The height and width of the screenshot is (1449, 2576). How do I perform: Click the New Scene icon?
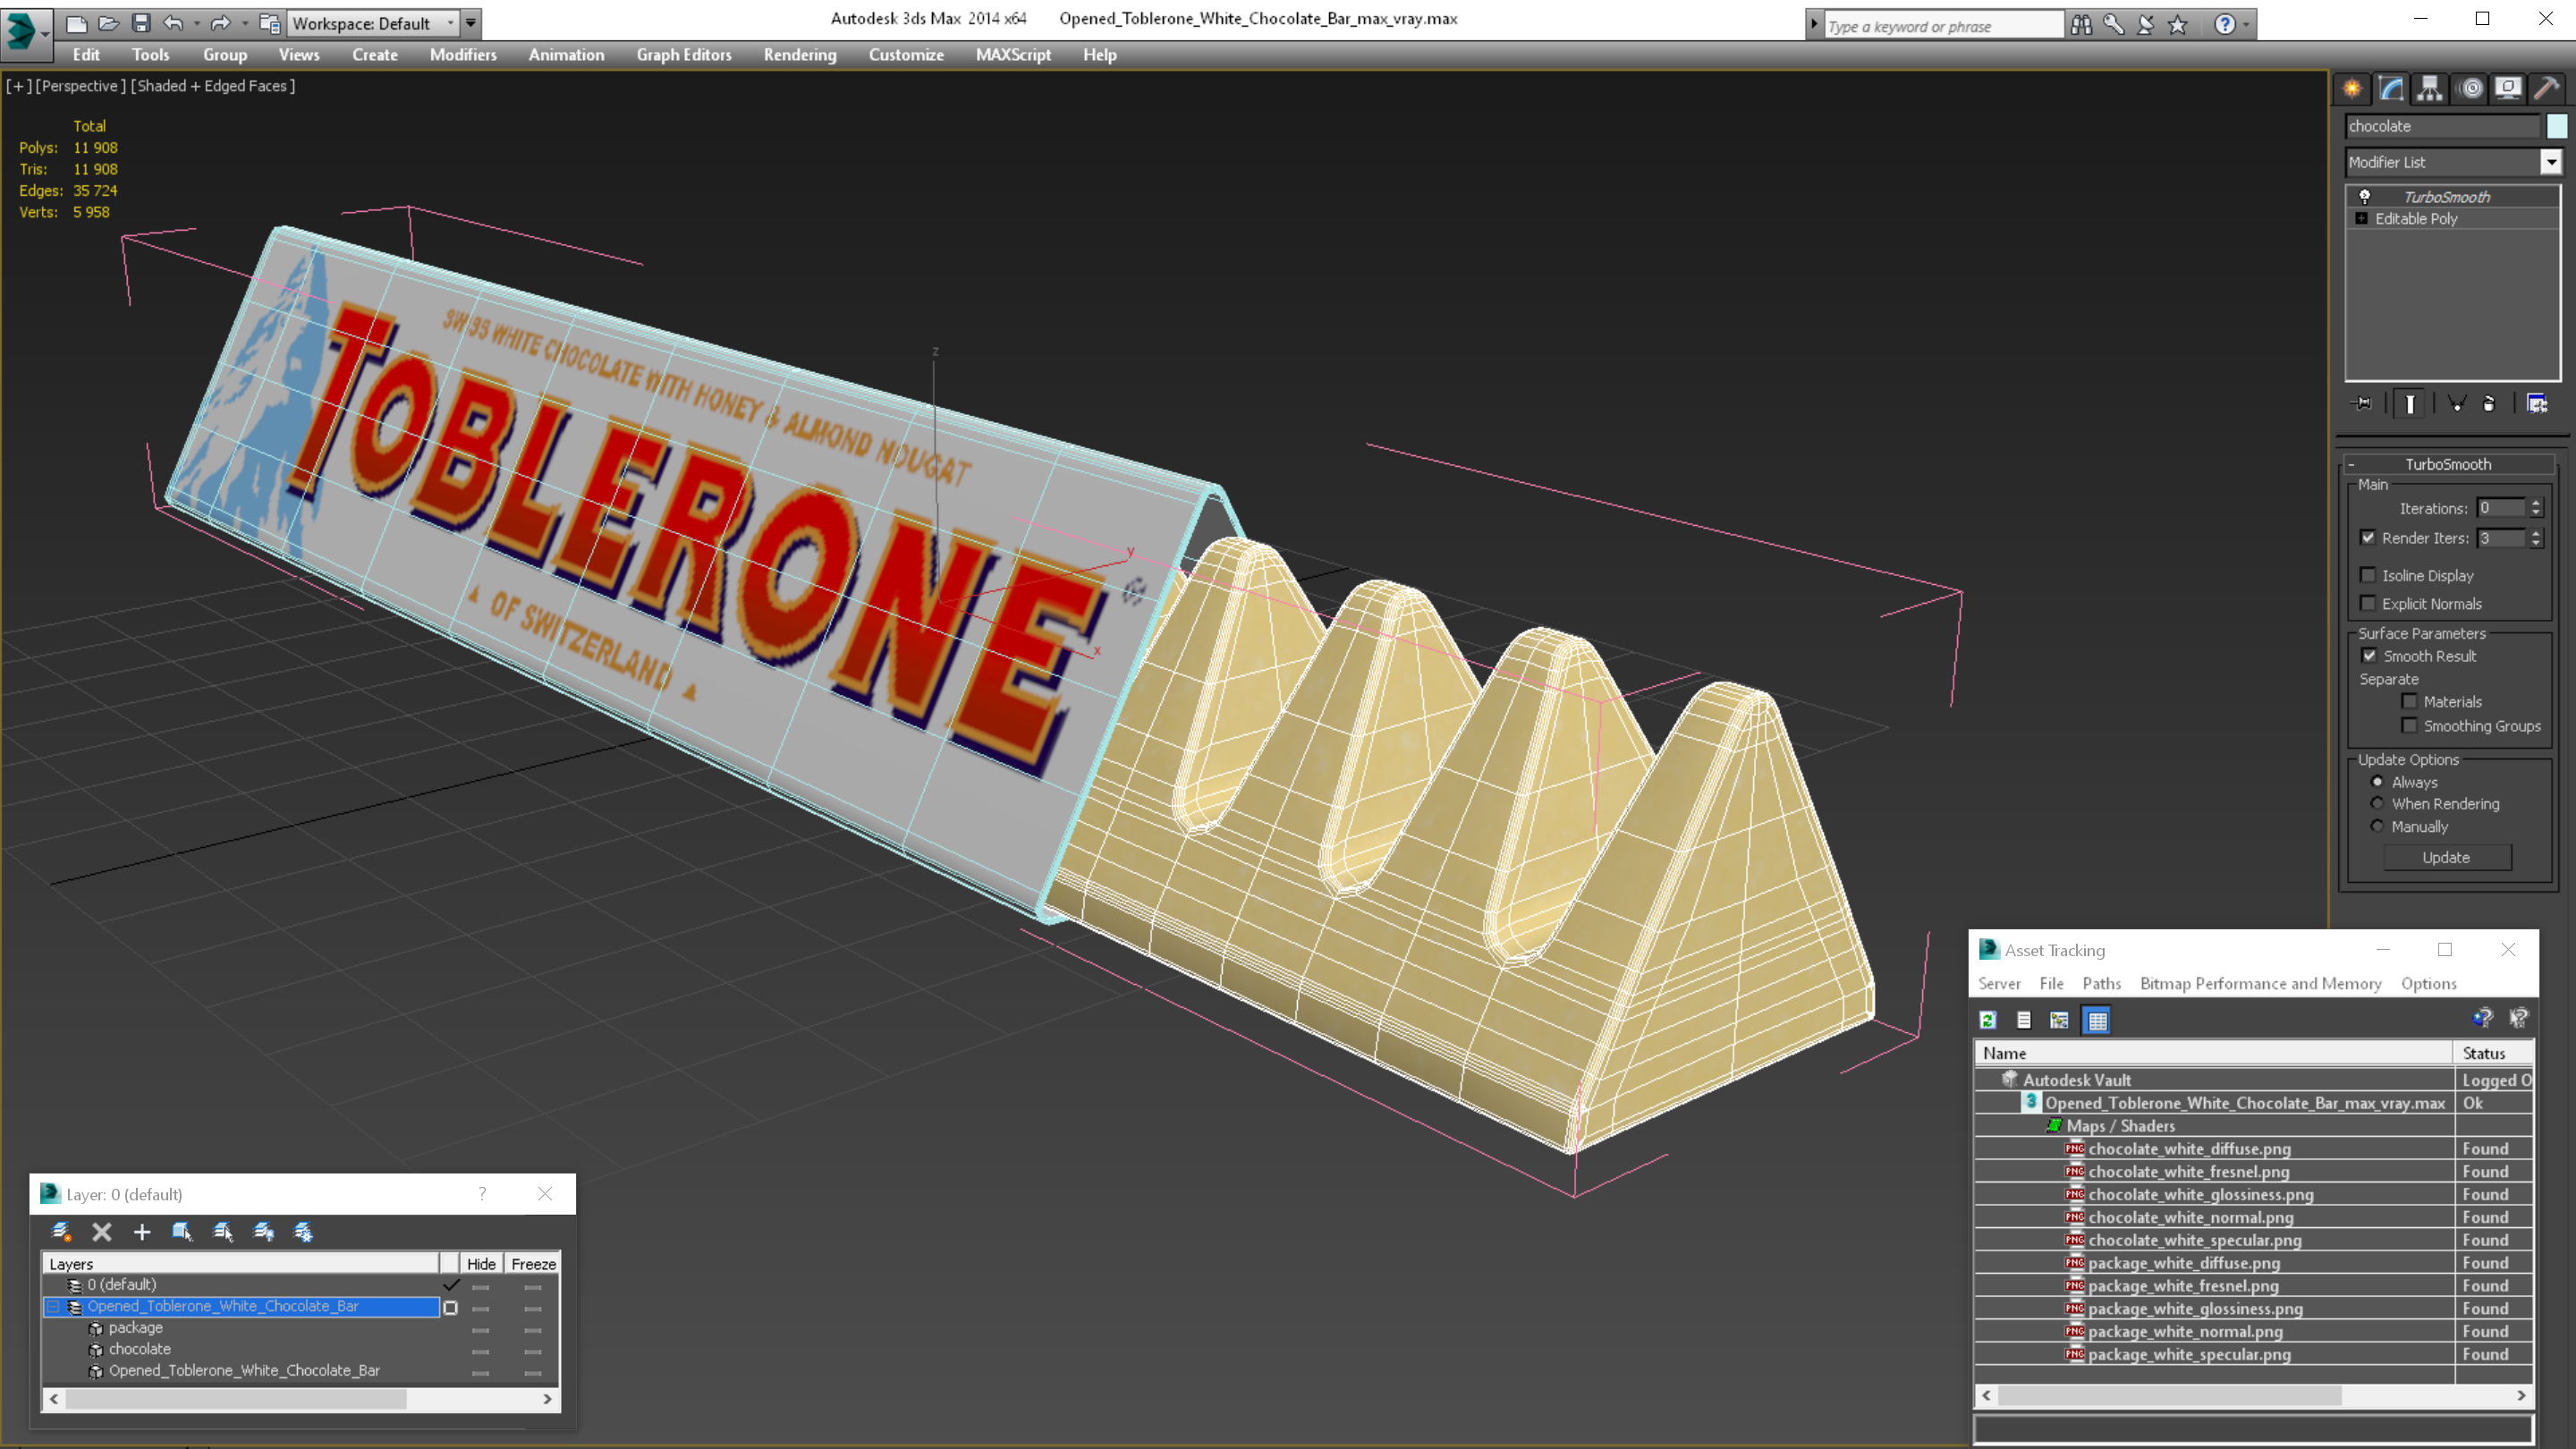pos(77,23)
